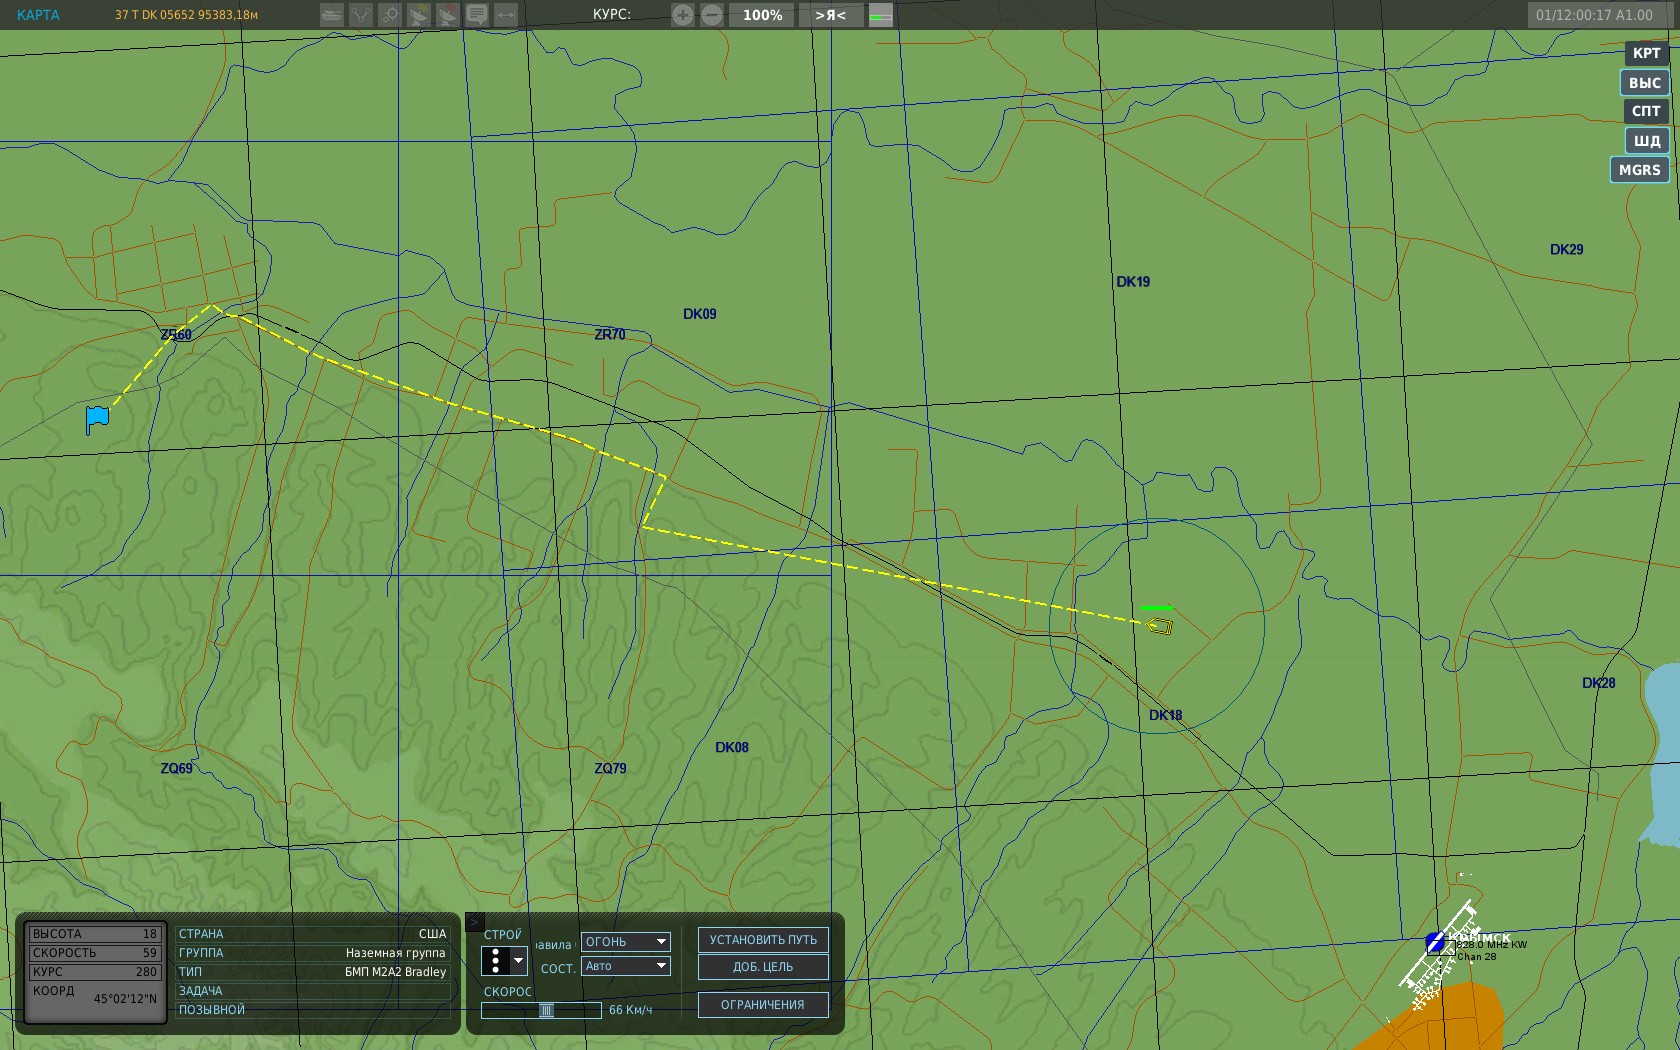The image size is (1680, 1050).
Task: Toggle the green radar dish icon
Action: click(x=419, y=15)
